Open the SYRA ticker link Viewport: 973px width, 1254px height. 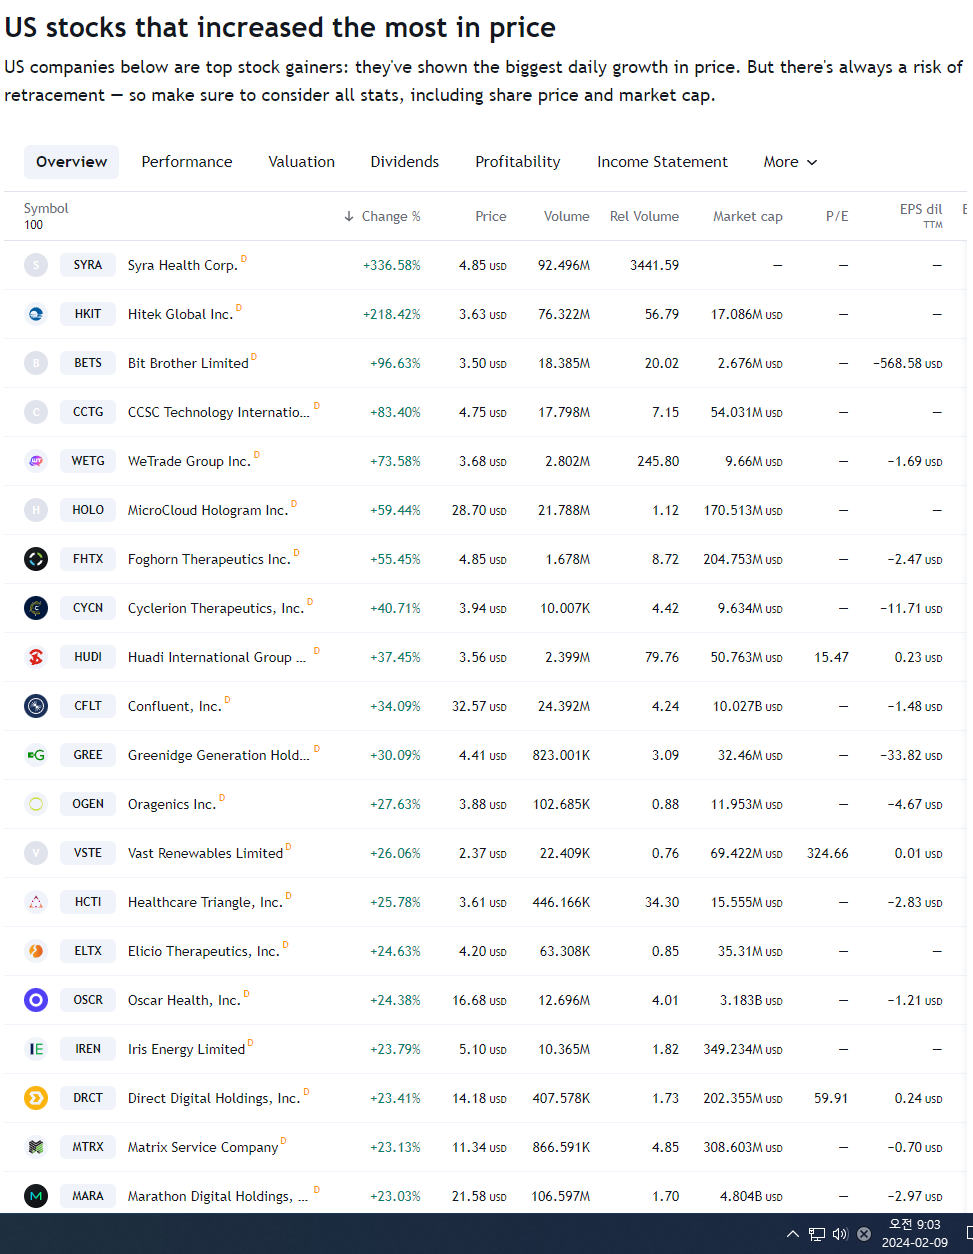[88, 265]
